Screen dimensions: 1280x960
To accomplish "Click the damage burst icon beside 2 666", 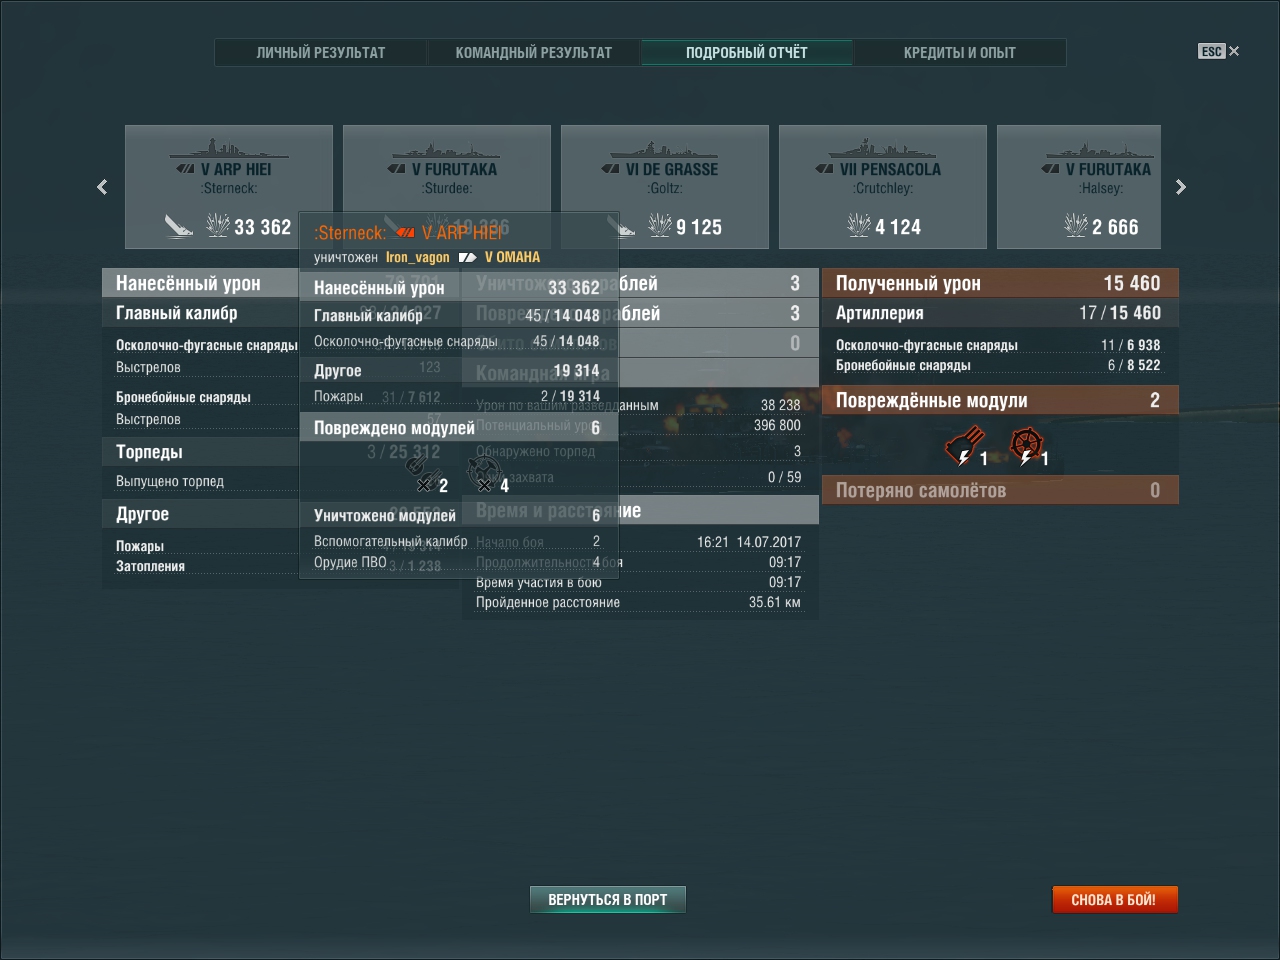I will (x=1076, y=226).
